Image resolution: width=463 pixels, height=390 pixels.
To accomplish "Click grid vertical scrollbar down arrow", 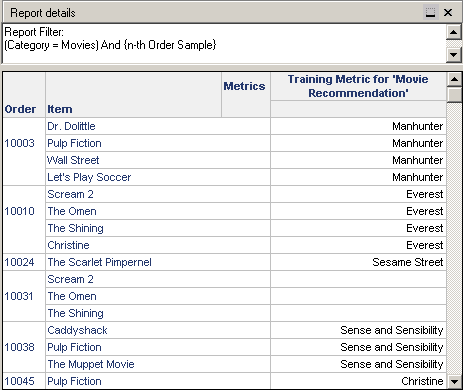I will click(x=454, y=381).
